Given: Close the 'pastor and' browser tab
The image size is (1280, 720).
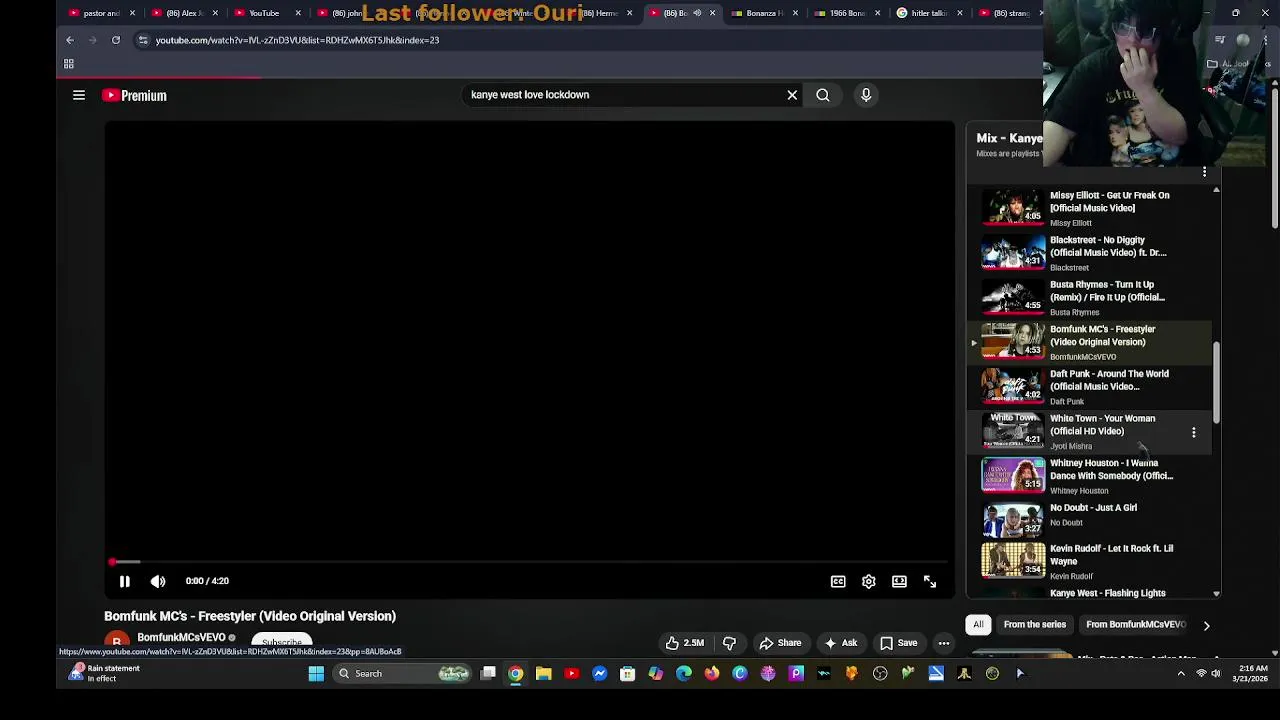Looking at the screenshot, I should [x=132, y=13].
